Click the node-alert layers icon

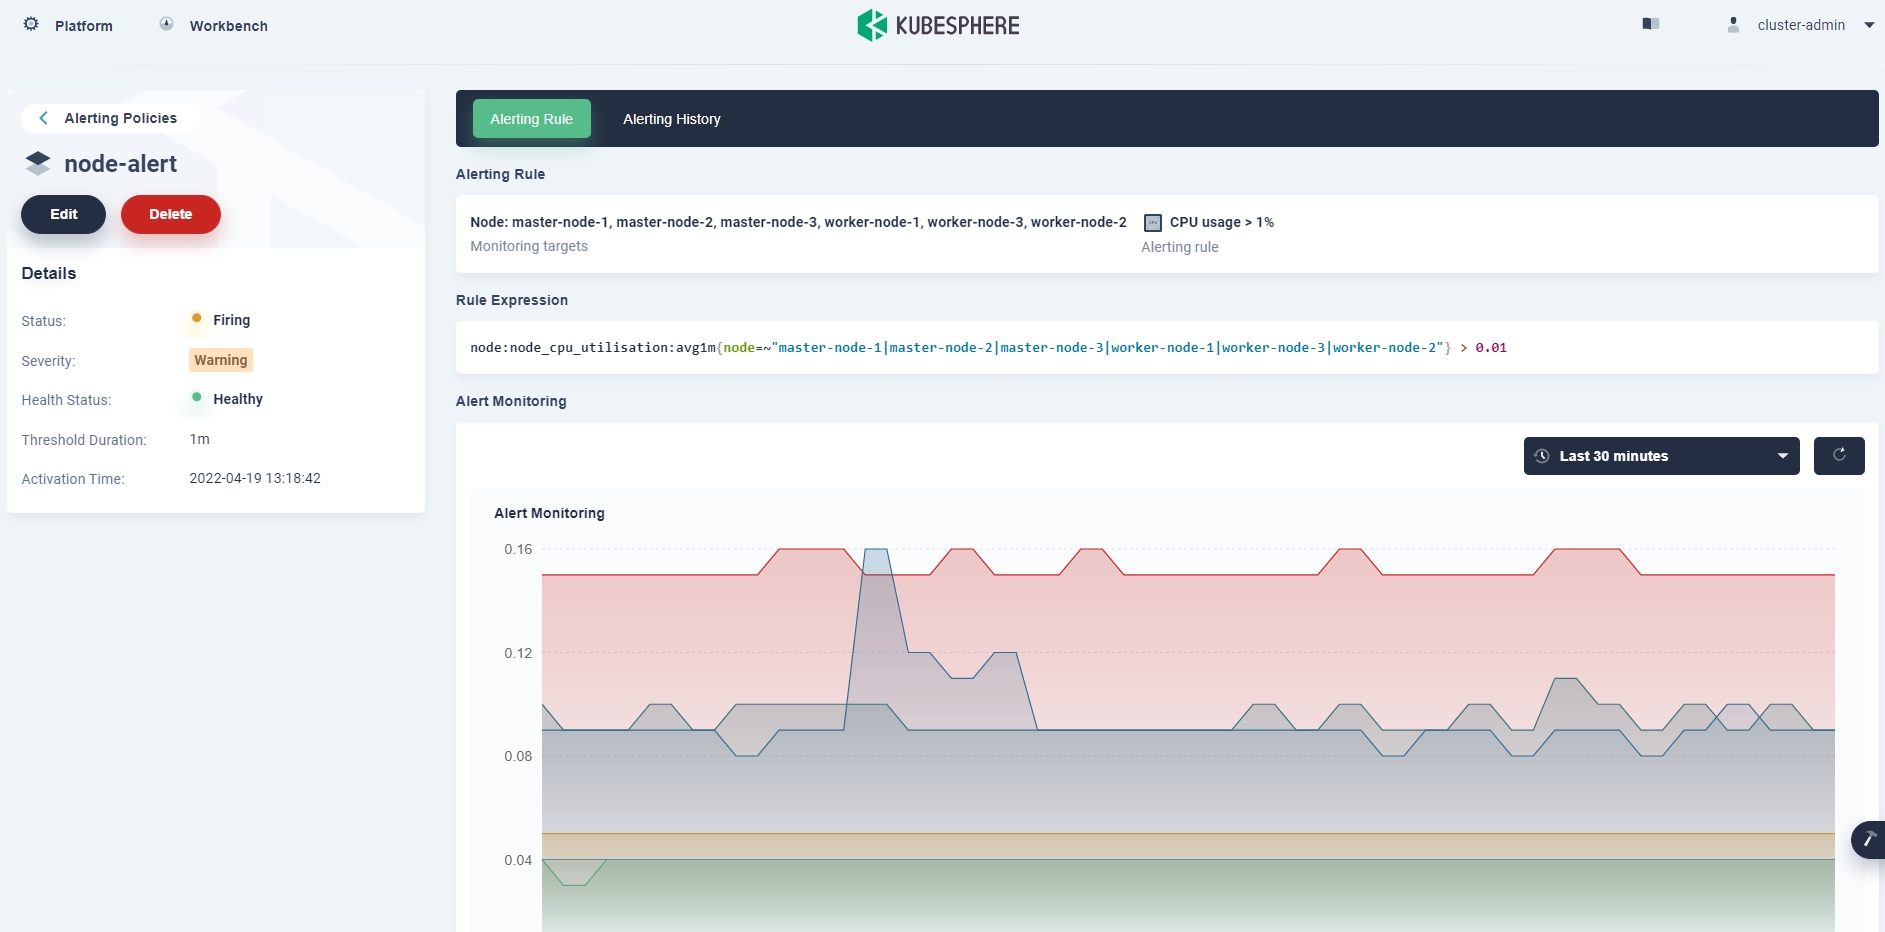[x=38, y=163]
